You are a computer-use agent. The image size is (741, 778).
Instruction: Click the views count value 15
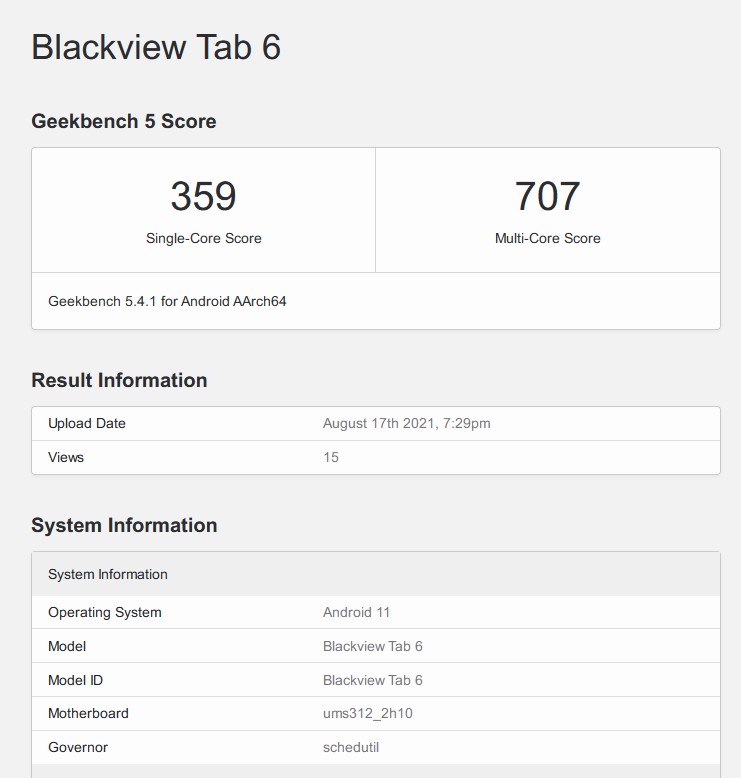pos(331,457)
